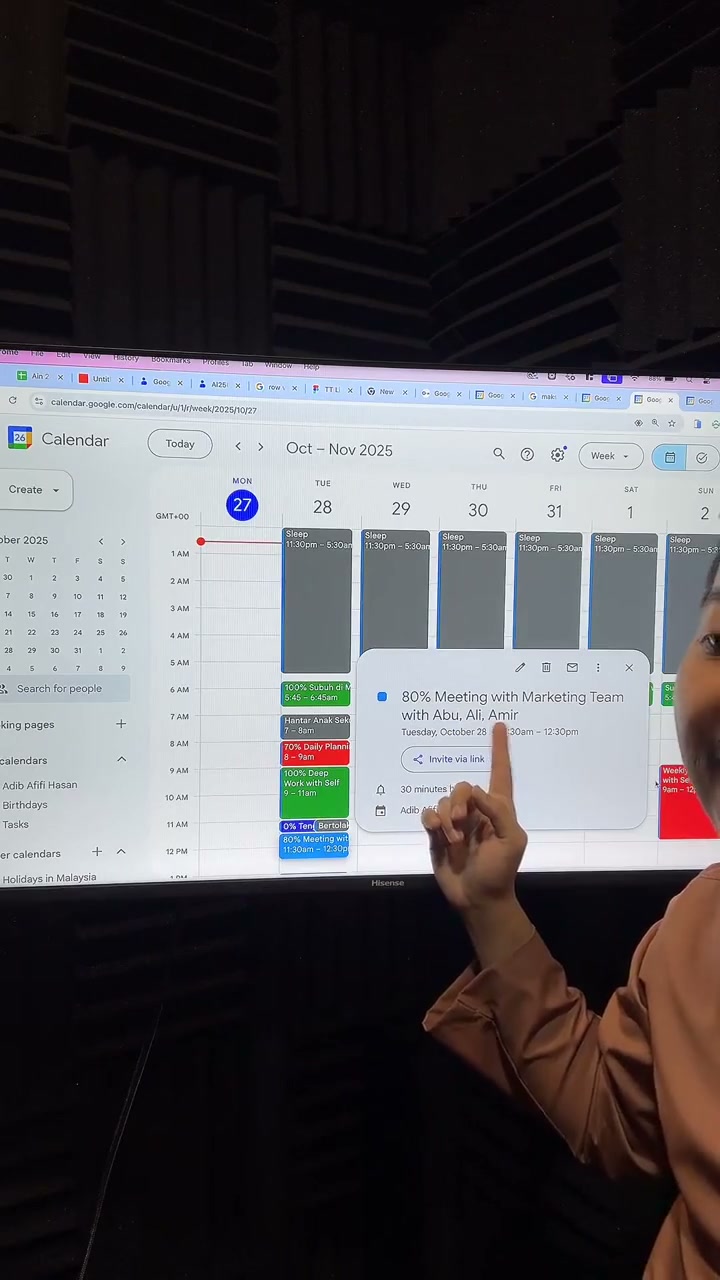Add a booking page plus icon
The image size is (720, 1280).
tap(121, 724)
